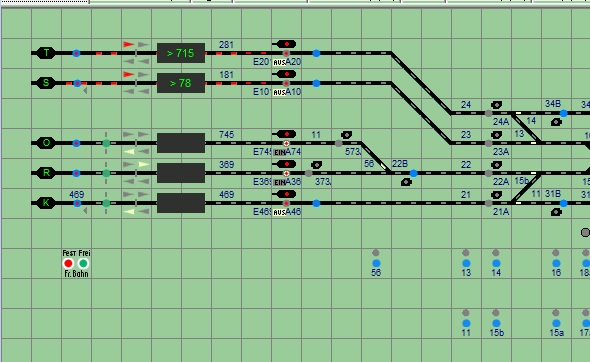Screen dimensions: 590x362
Task: Click the S line endpoint hexagon
Action: point(46,83)
